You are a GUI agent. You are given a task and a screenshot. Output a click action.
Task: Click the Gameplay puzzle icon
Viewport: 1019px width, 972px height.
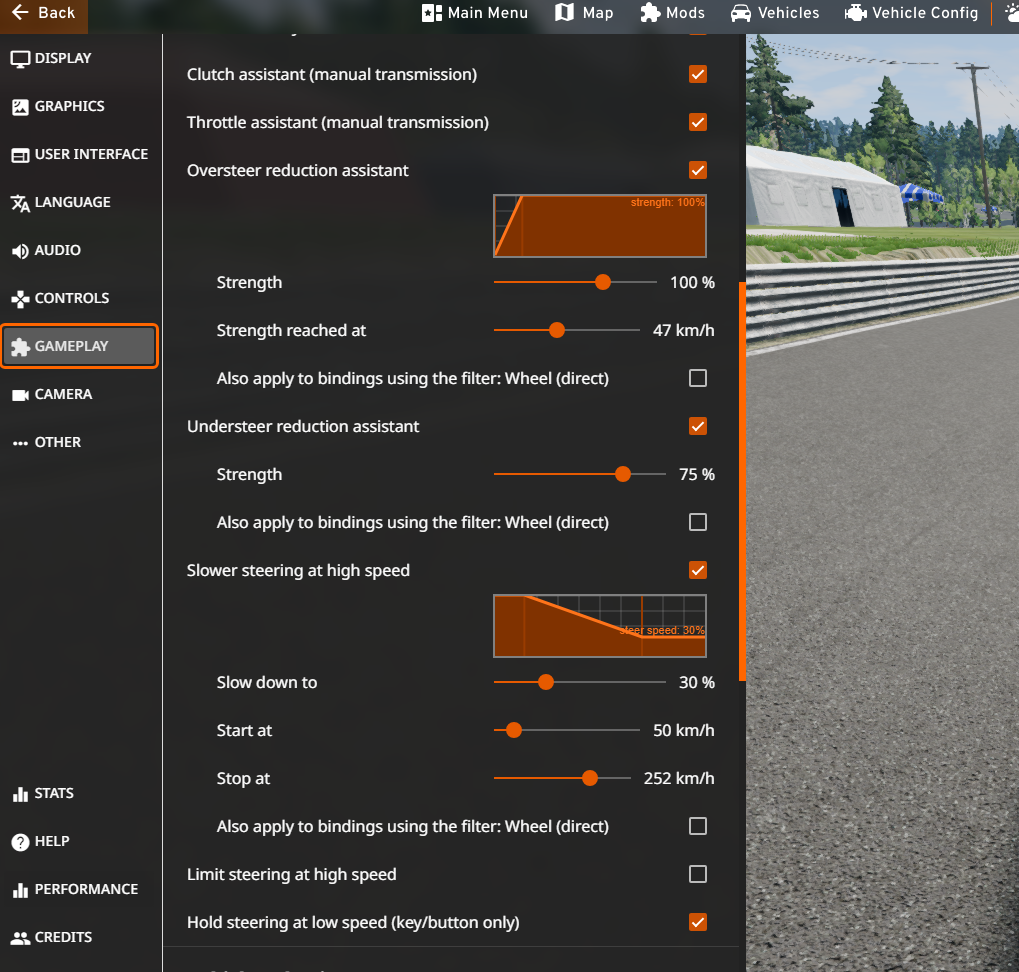pos(20,347)
